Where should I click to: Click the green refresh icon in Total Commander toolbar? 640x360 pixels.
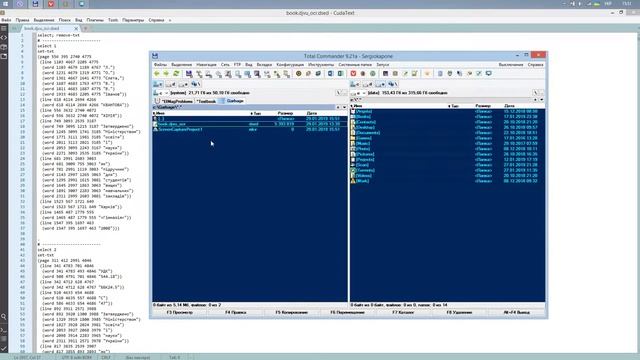click(x=176, y=74)
